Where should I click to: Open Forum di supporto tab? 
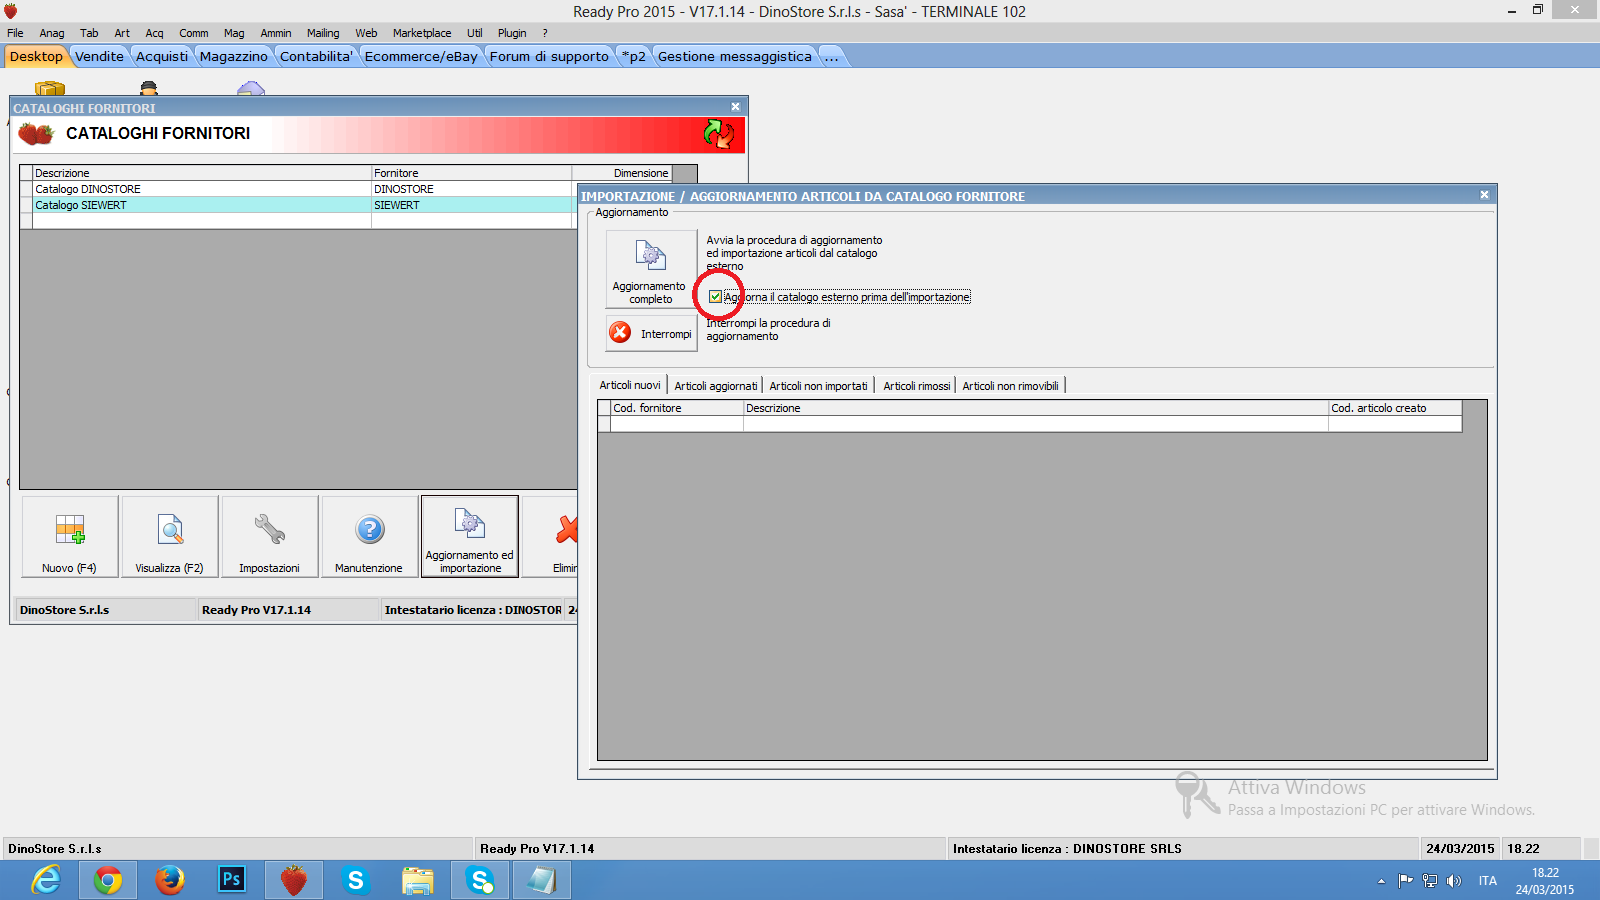pos(549,56)
